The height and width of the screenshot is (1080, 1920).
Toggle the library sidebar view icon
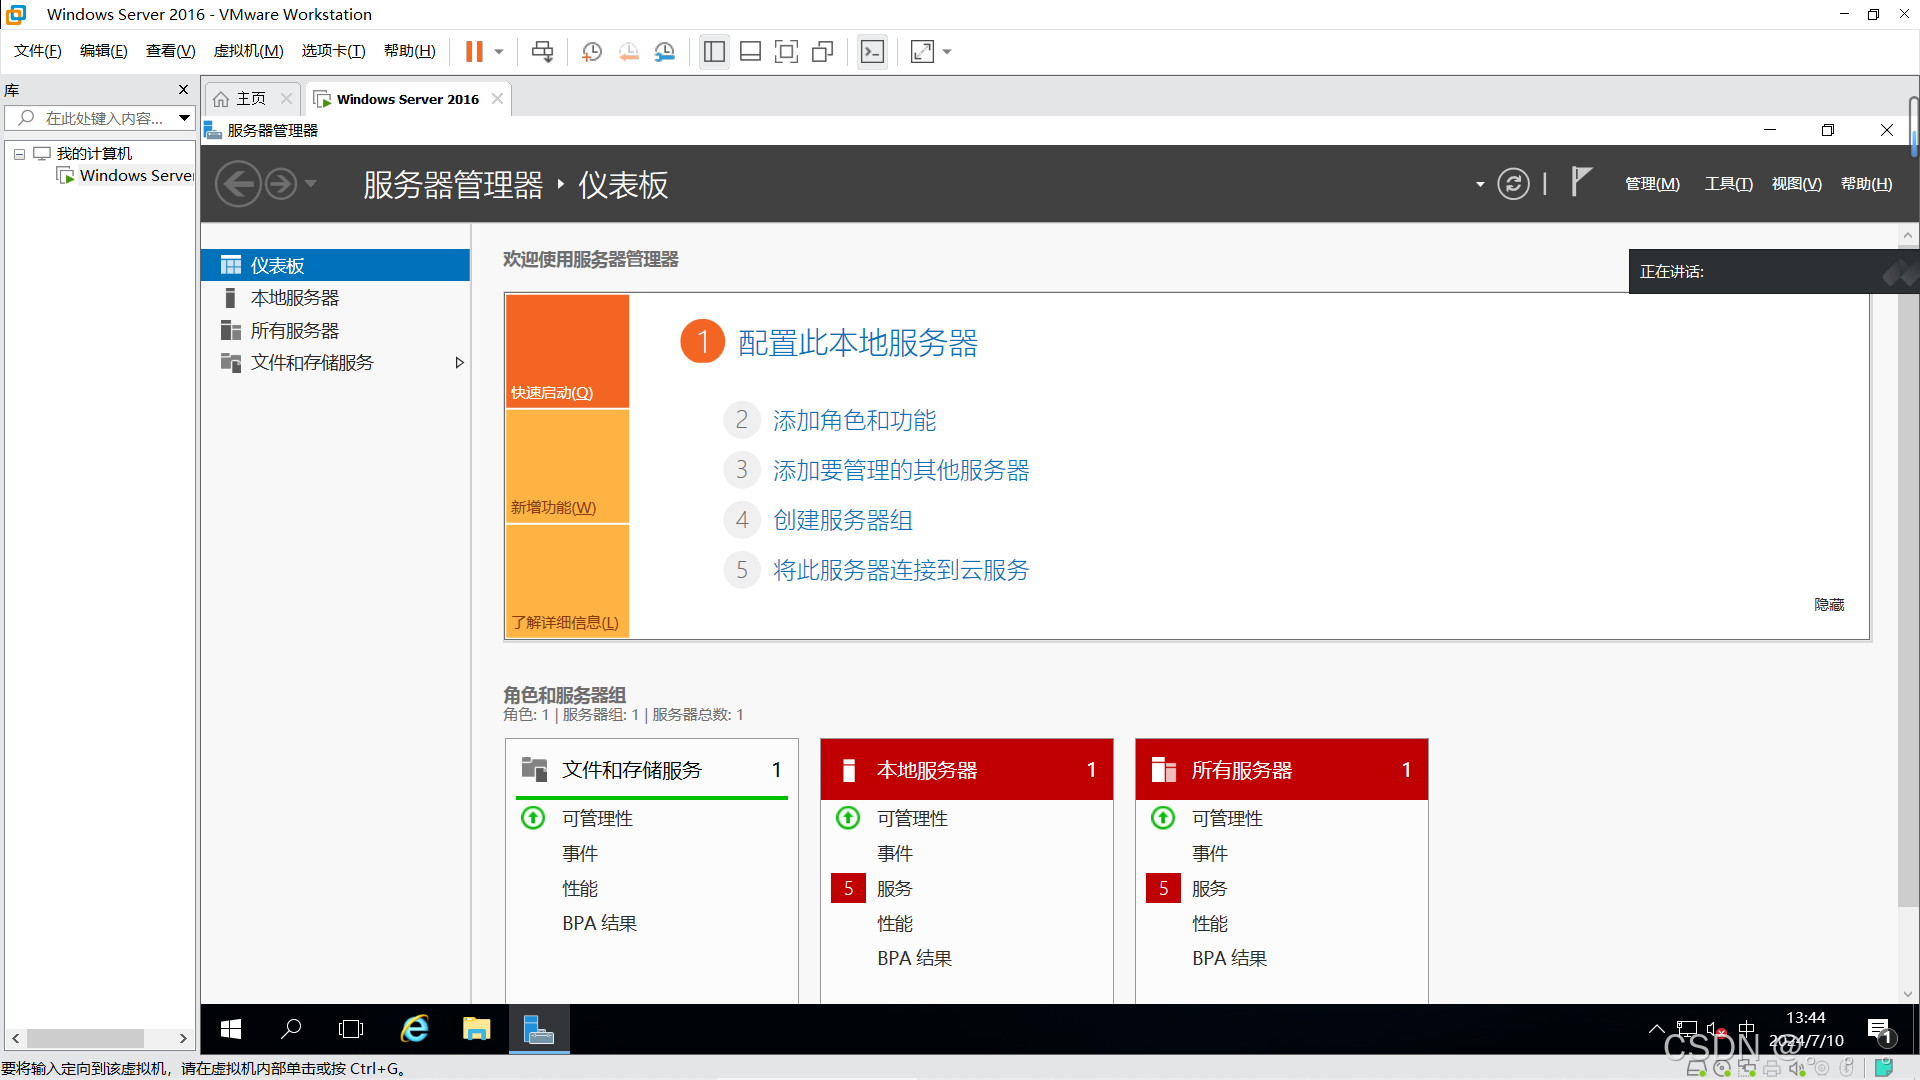(714, 51)
